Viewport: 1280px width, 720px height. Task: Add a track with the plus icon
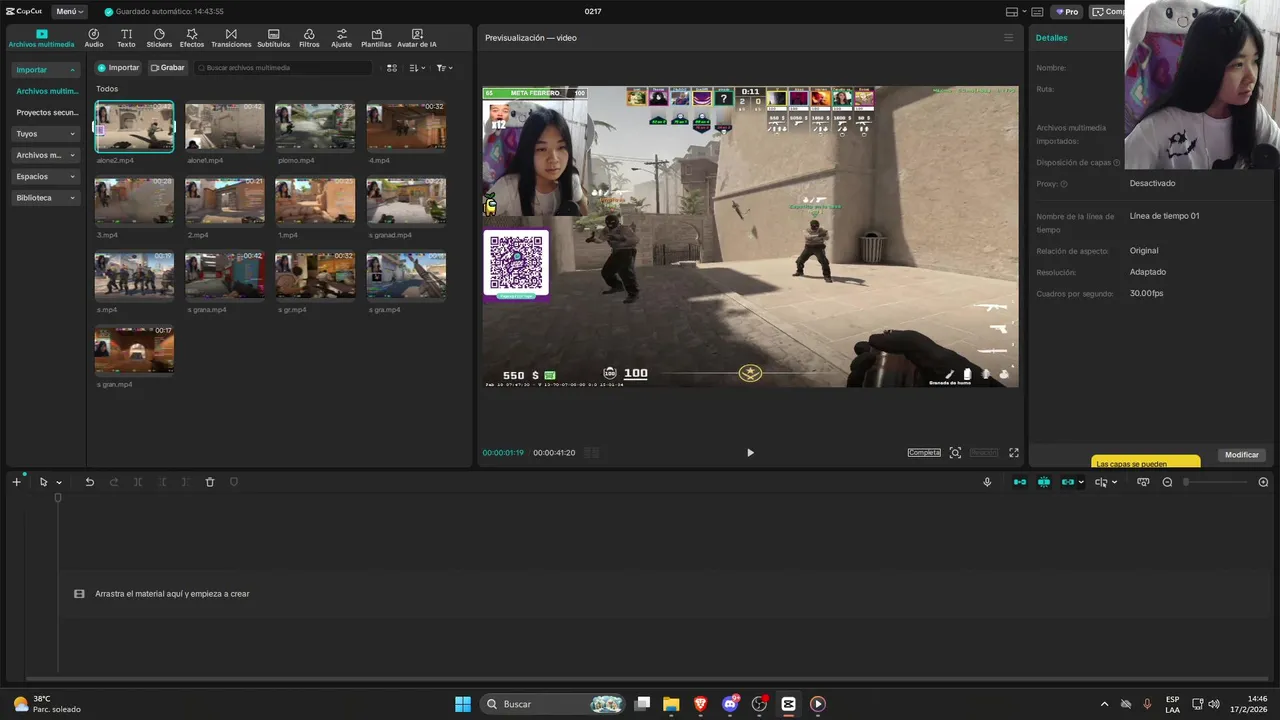pos(16,482)
